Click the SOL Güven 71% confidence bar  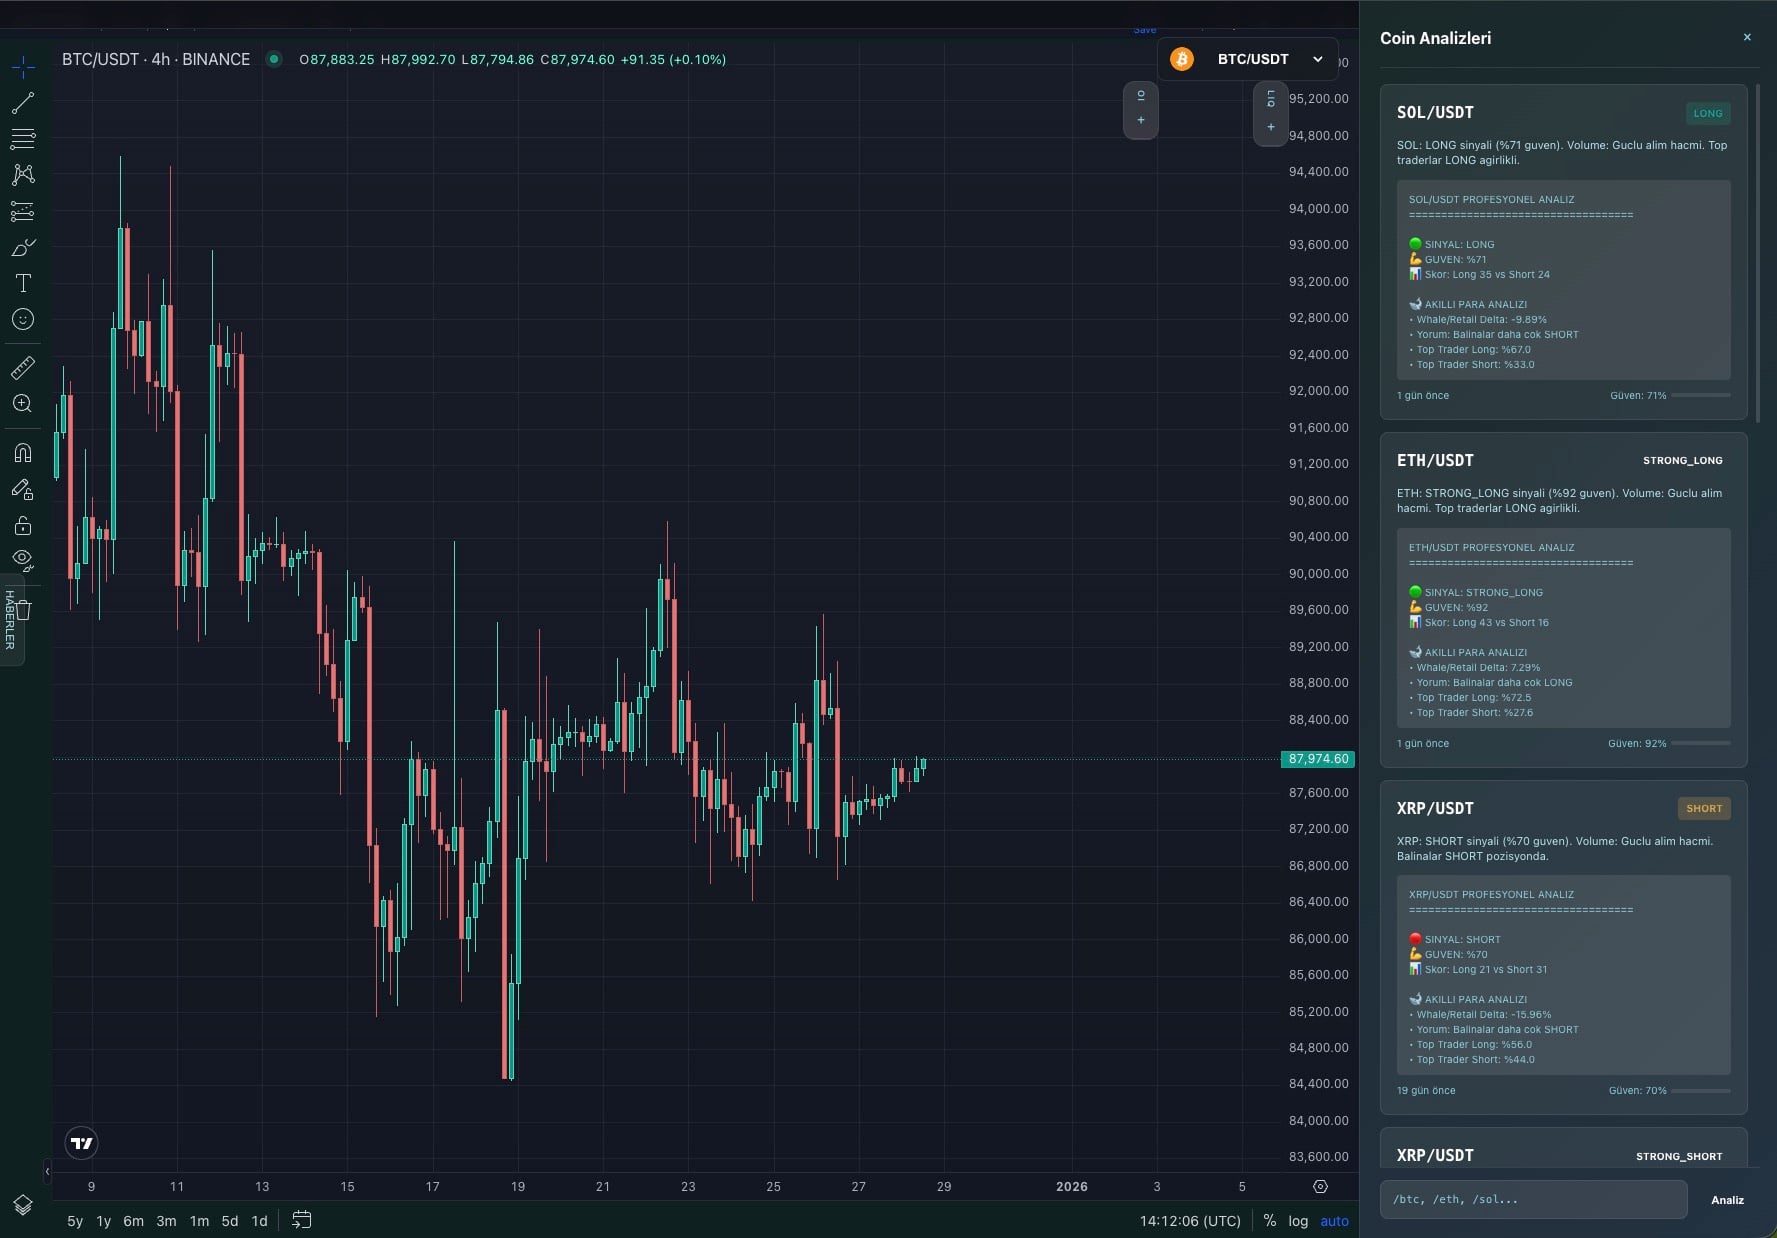1701,396
